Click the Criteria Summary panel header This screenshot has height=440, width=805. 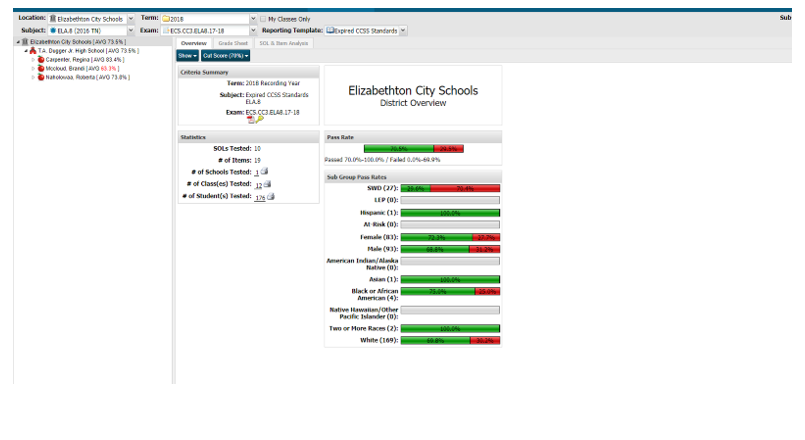click(248, 72)
